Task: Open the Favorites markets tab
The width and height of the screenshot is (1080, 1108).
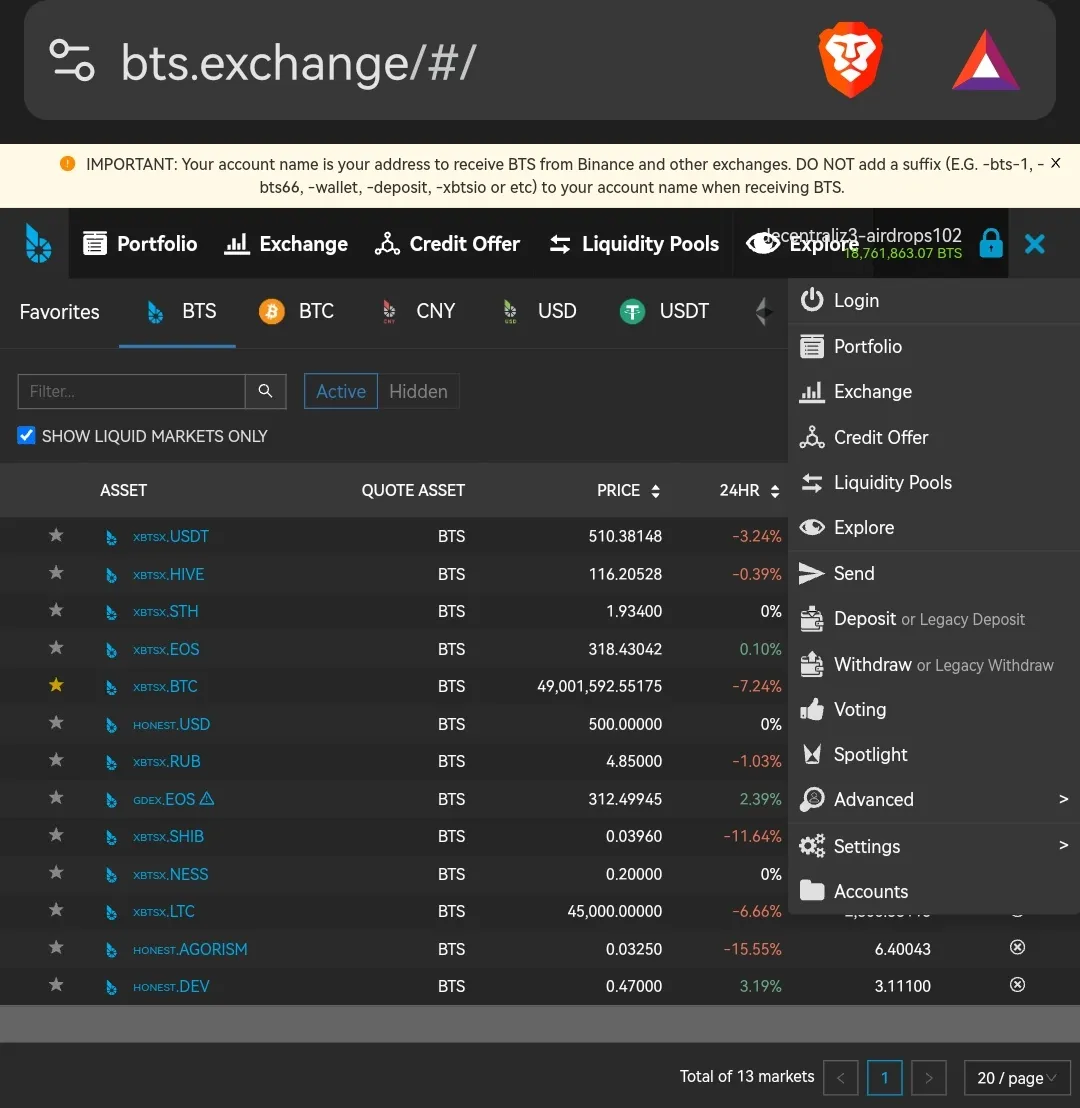Action: (59, 312)
